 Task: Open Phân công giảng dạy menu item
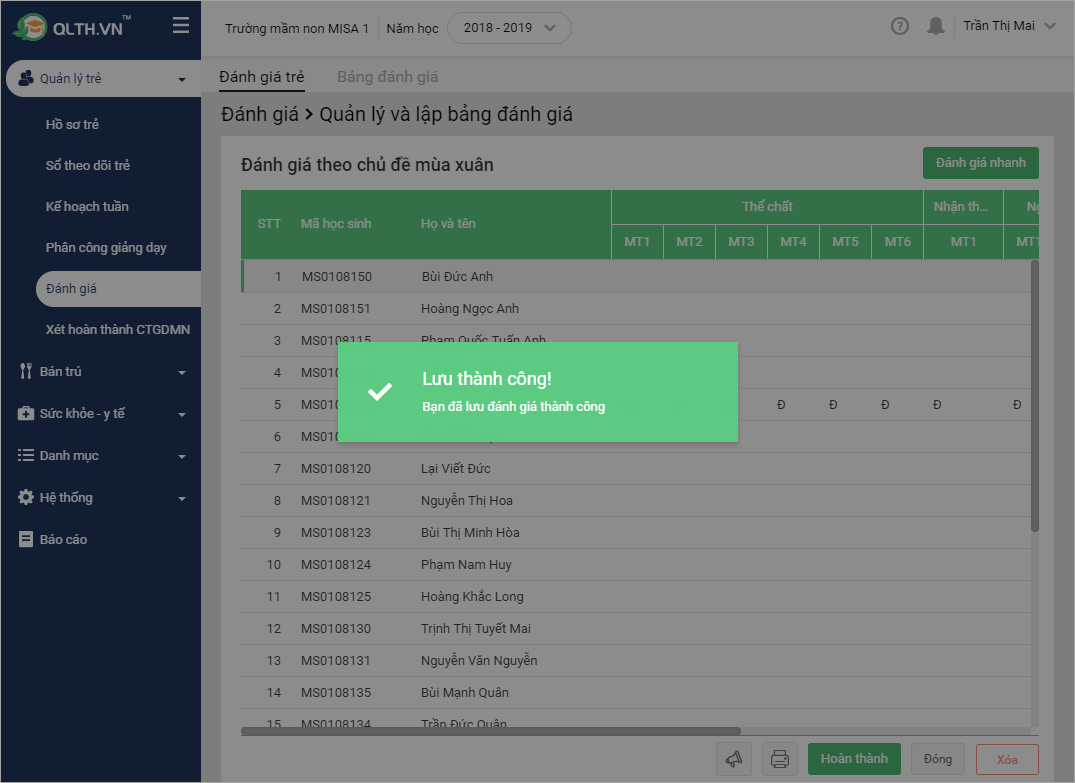coord(106,248)
